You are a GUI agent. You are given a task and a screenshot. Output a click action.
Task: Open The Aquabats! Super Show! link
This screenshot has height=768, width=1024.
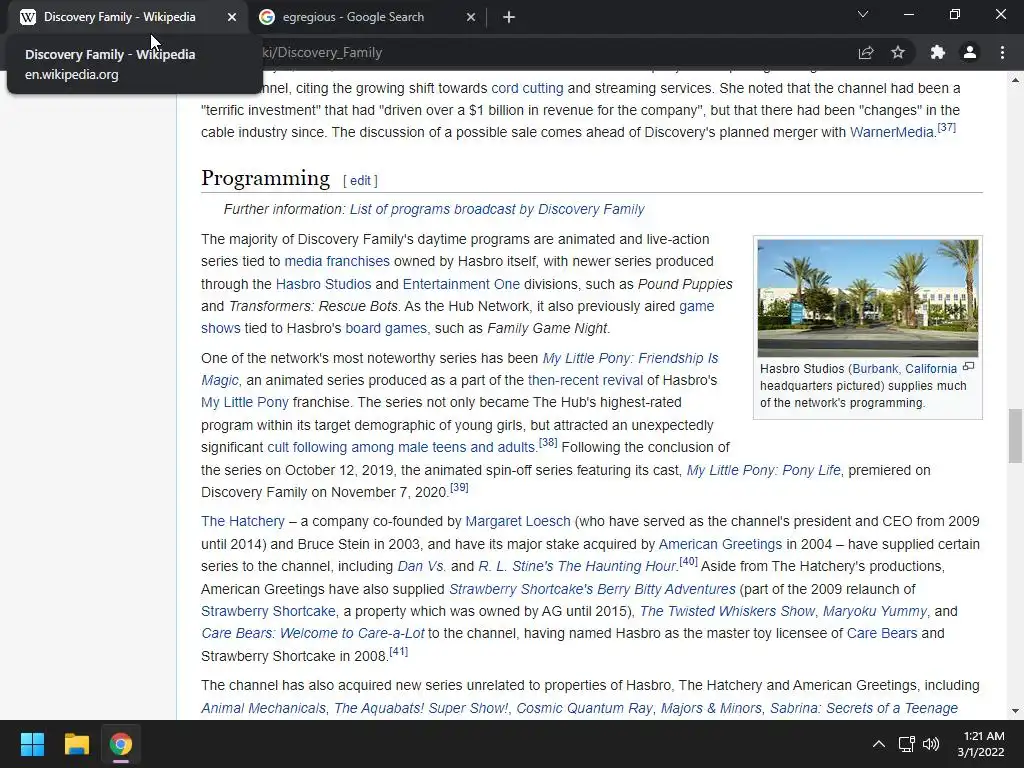coord(421,708)
